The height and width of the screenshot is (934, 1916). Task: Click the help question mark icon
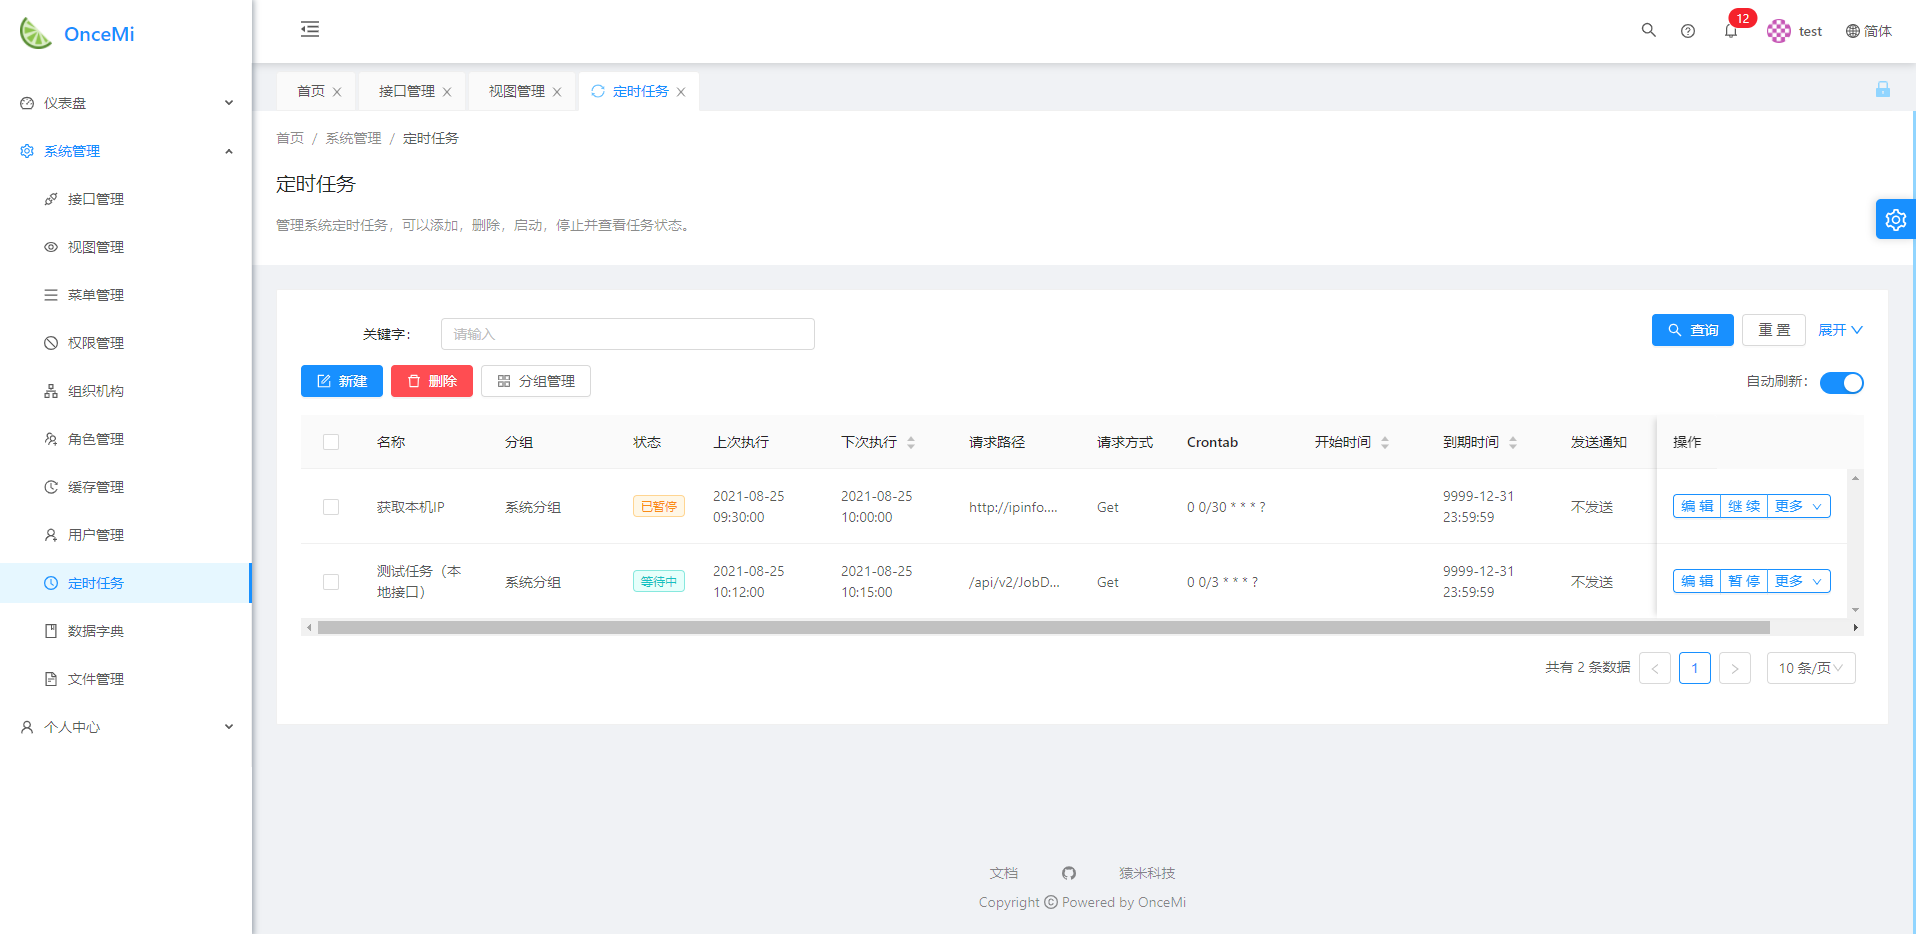(1688, 31)
